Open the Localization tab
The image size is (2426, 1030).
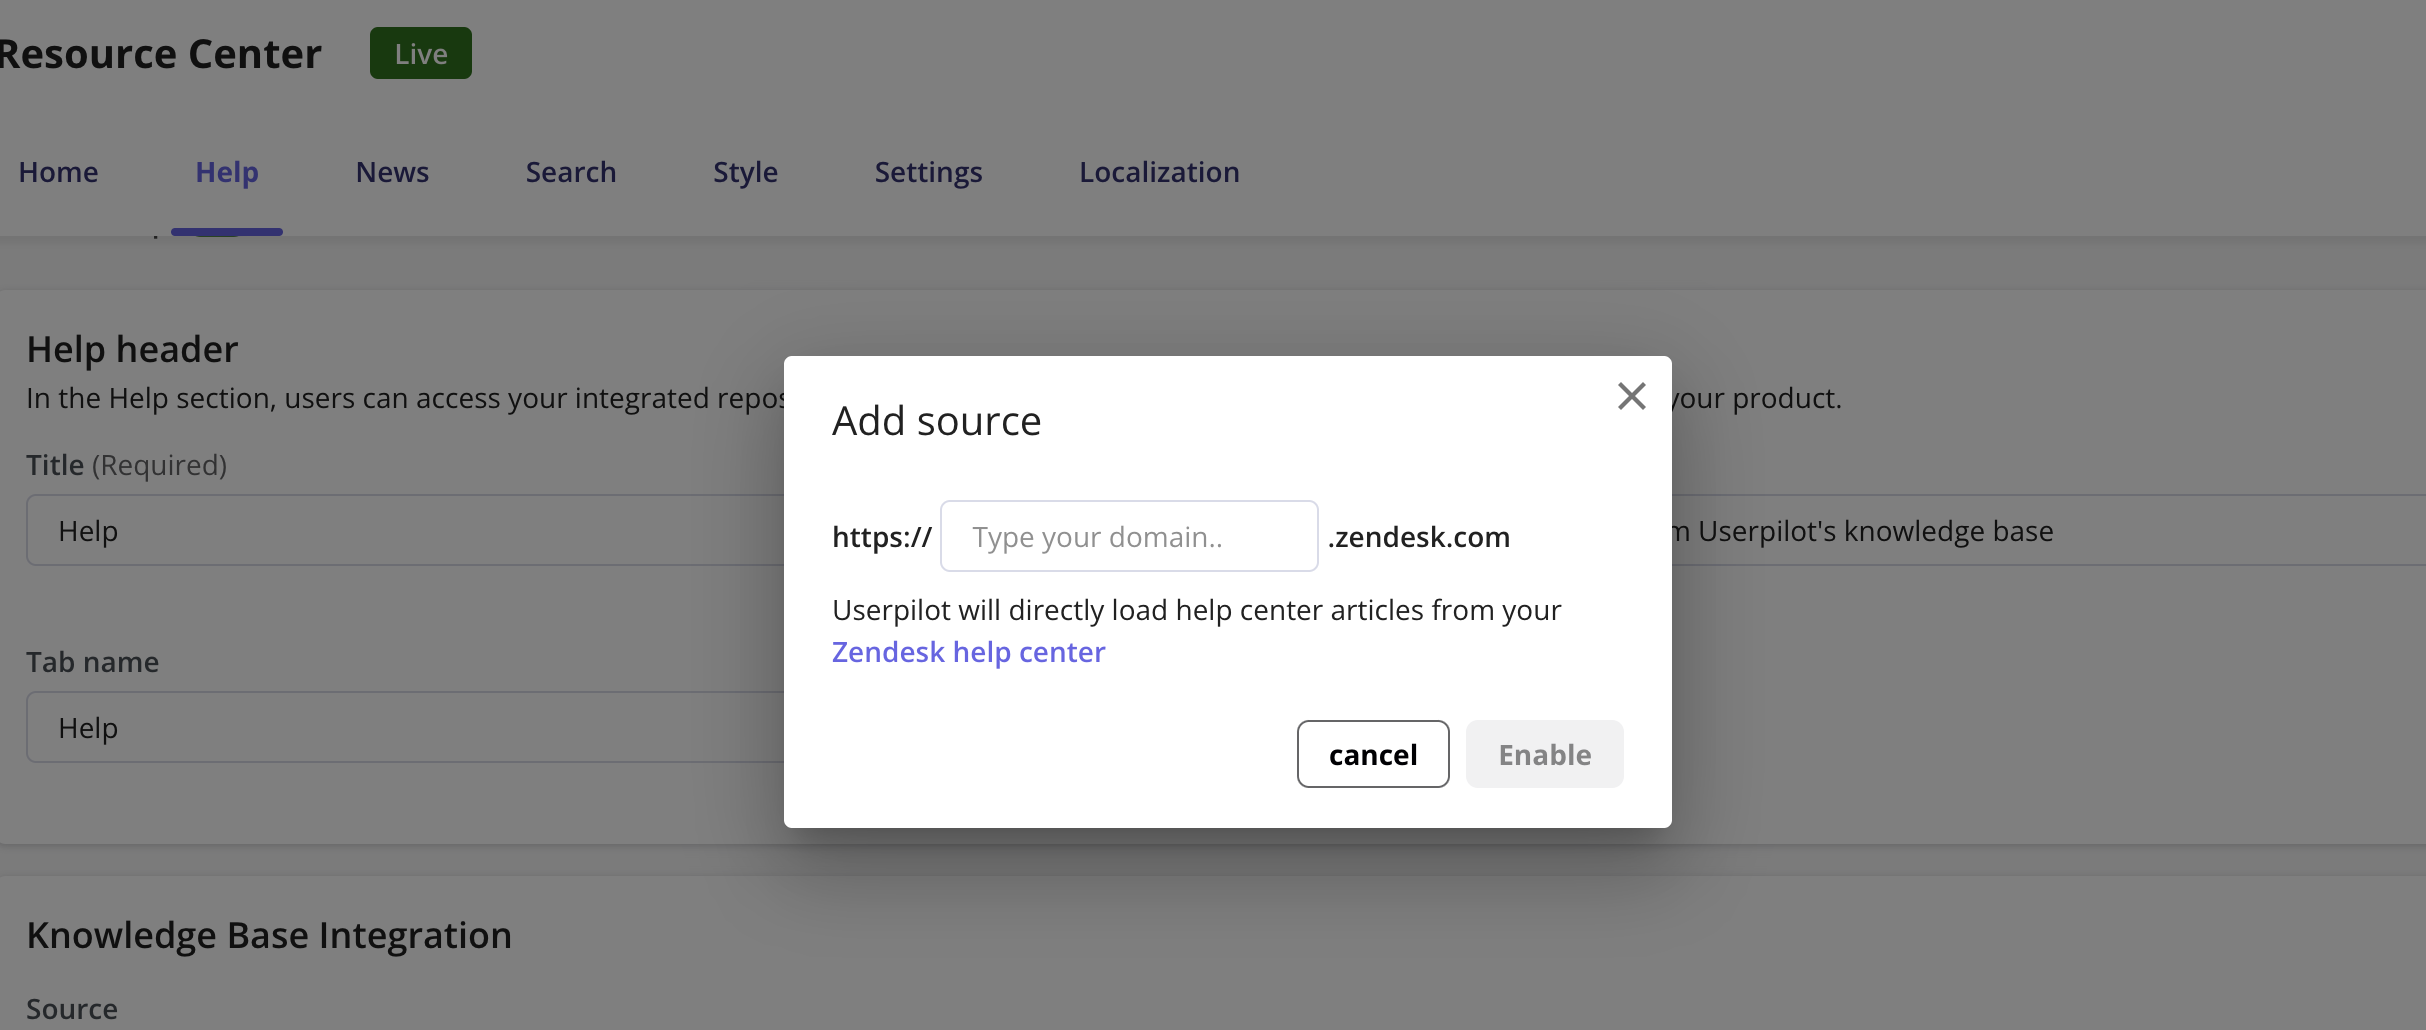tap(1159, 172)
